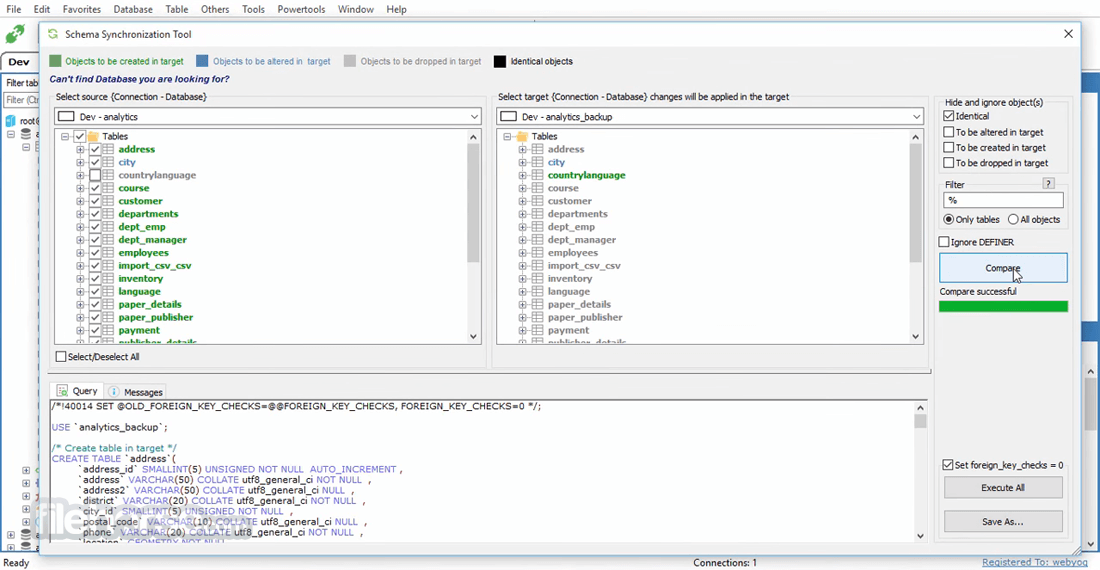The height and width of the screenshot is (570, 1100).
Task: Click green Objects to be created swatch
Action: [55, 61]
